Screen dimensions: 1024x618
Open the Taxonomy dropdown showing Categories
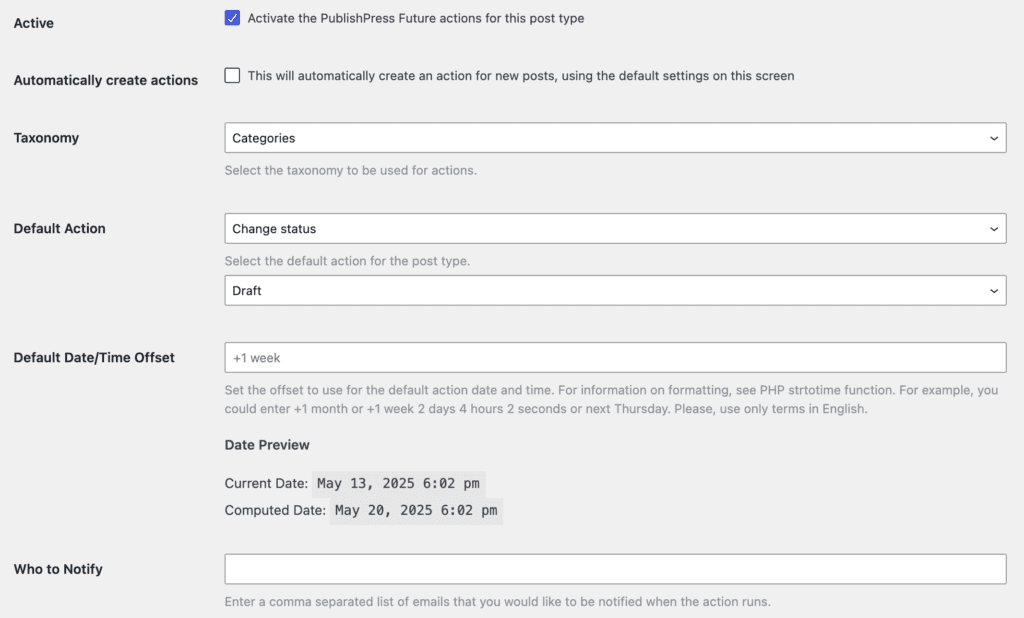pos(614,138)
